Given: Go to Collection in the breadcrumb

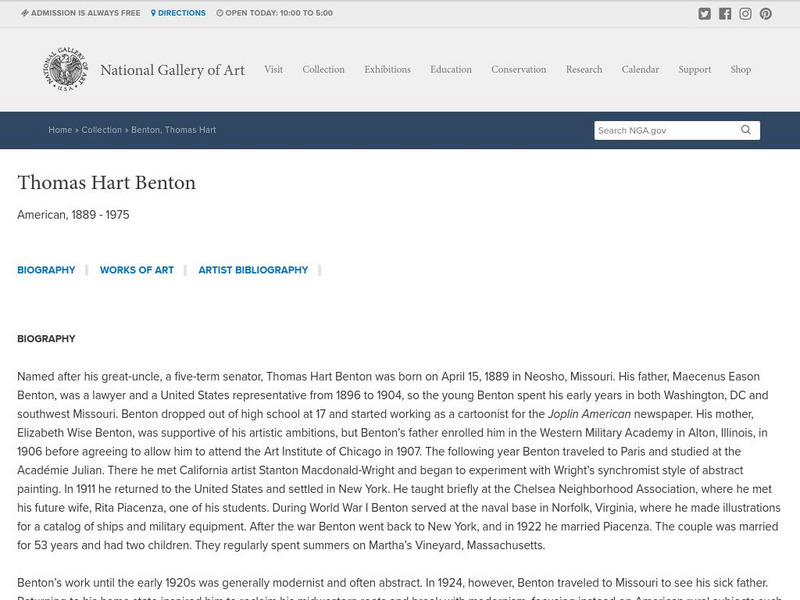Looking at the screenshot, I should pyautogui.click(x=102, y=130).
